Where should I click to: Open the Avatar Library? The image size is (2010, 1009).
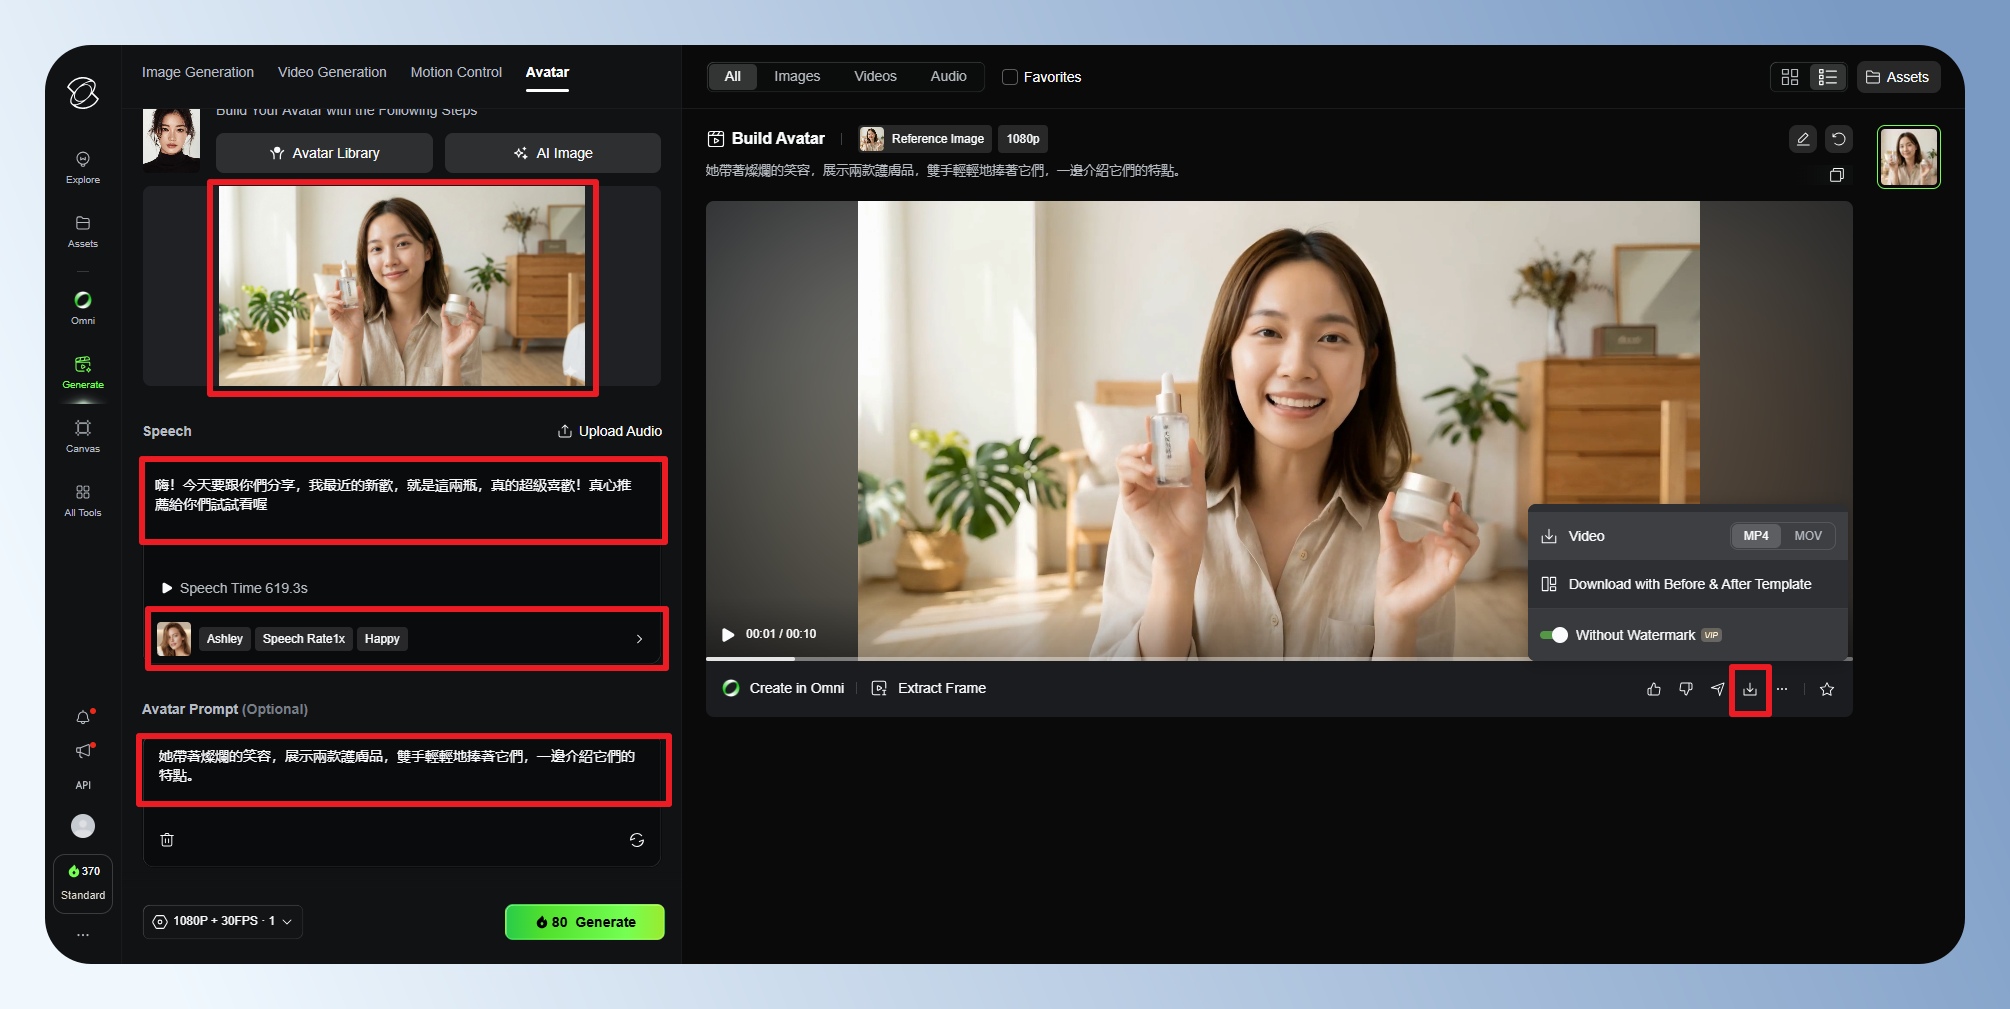[x=324, y=153]
